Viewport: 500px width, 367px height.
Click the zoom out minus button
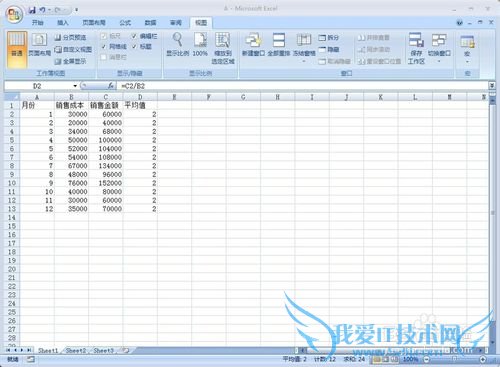(427, 359)
